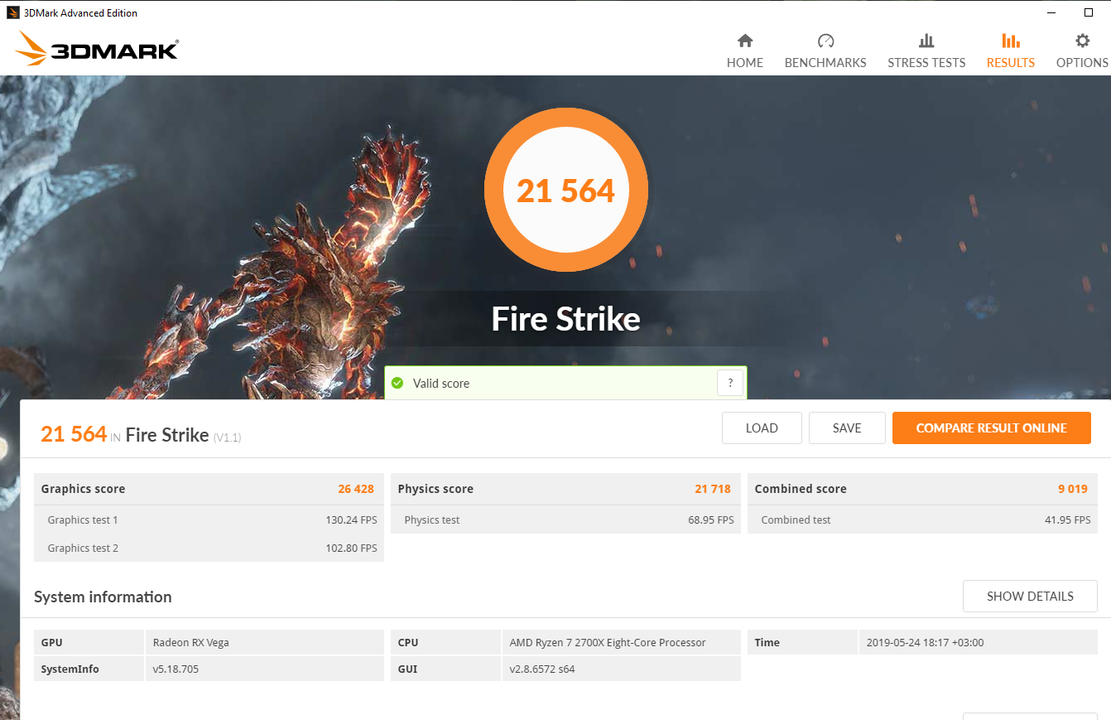The height and width of the screenshot is (720, 1111).
Task: Click the 3DMark title bar app icon
Action: click(13, 13)
